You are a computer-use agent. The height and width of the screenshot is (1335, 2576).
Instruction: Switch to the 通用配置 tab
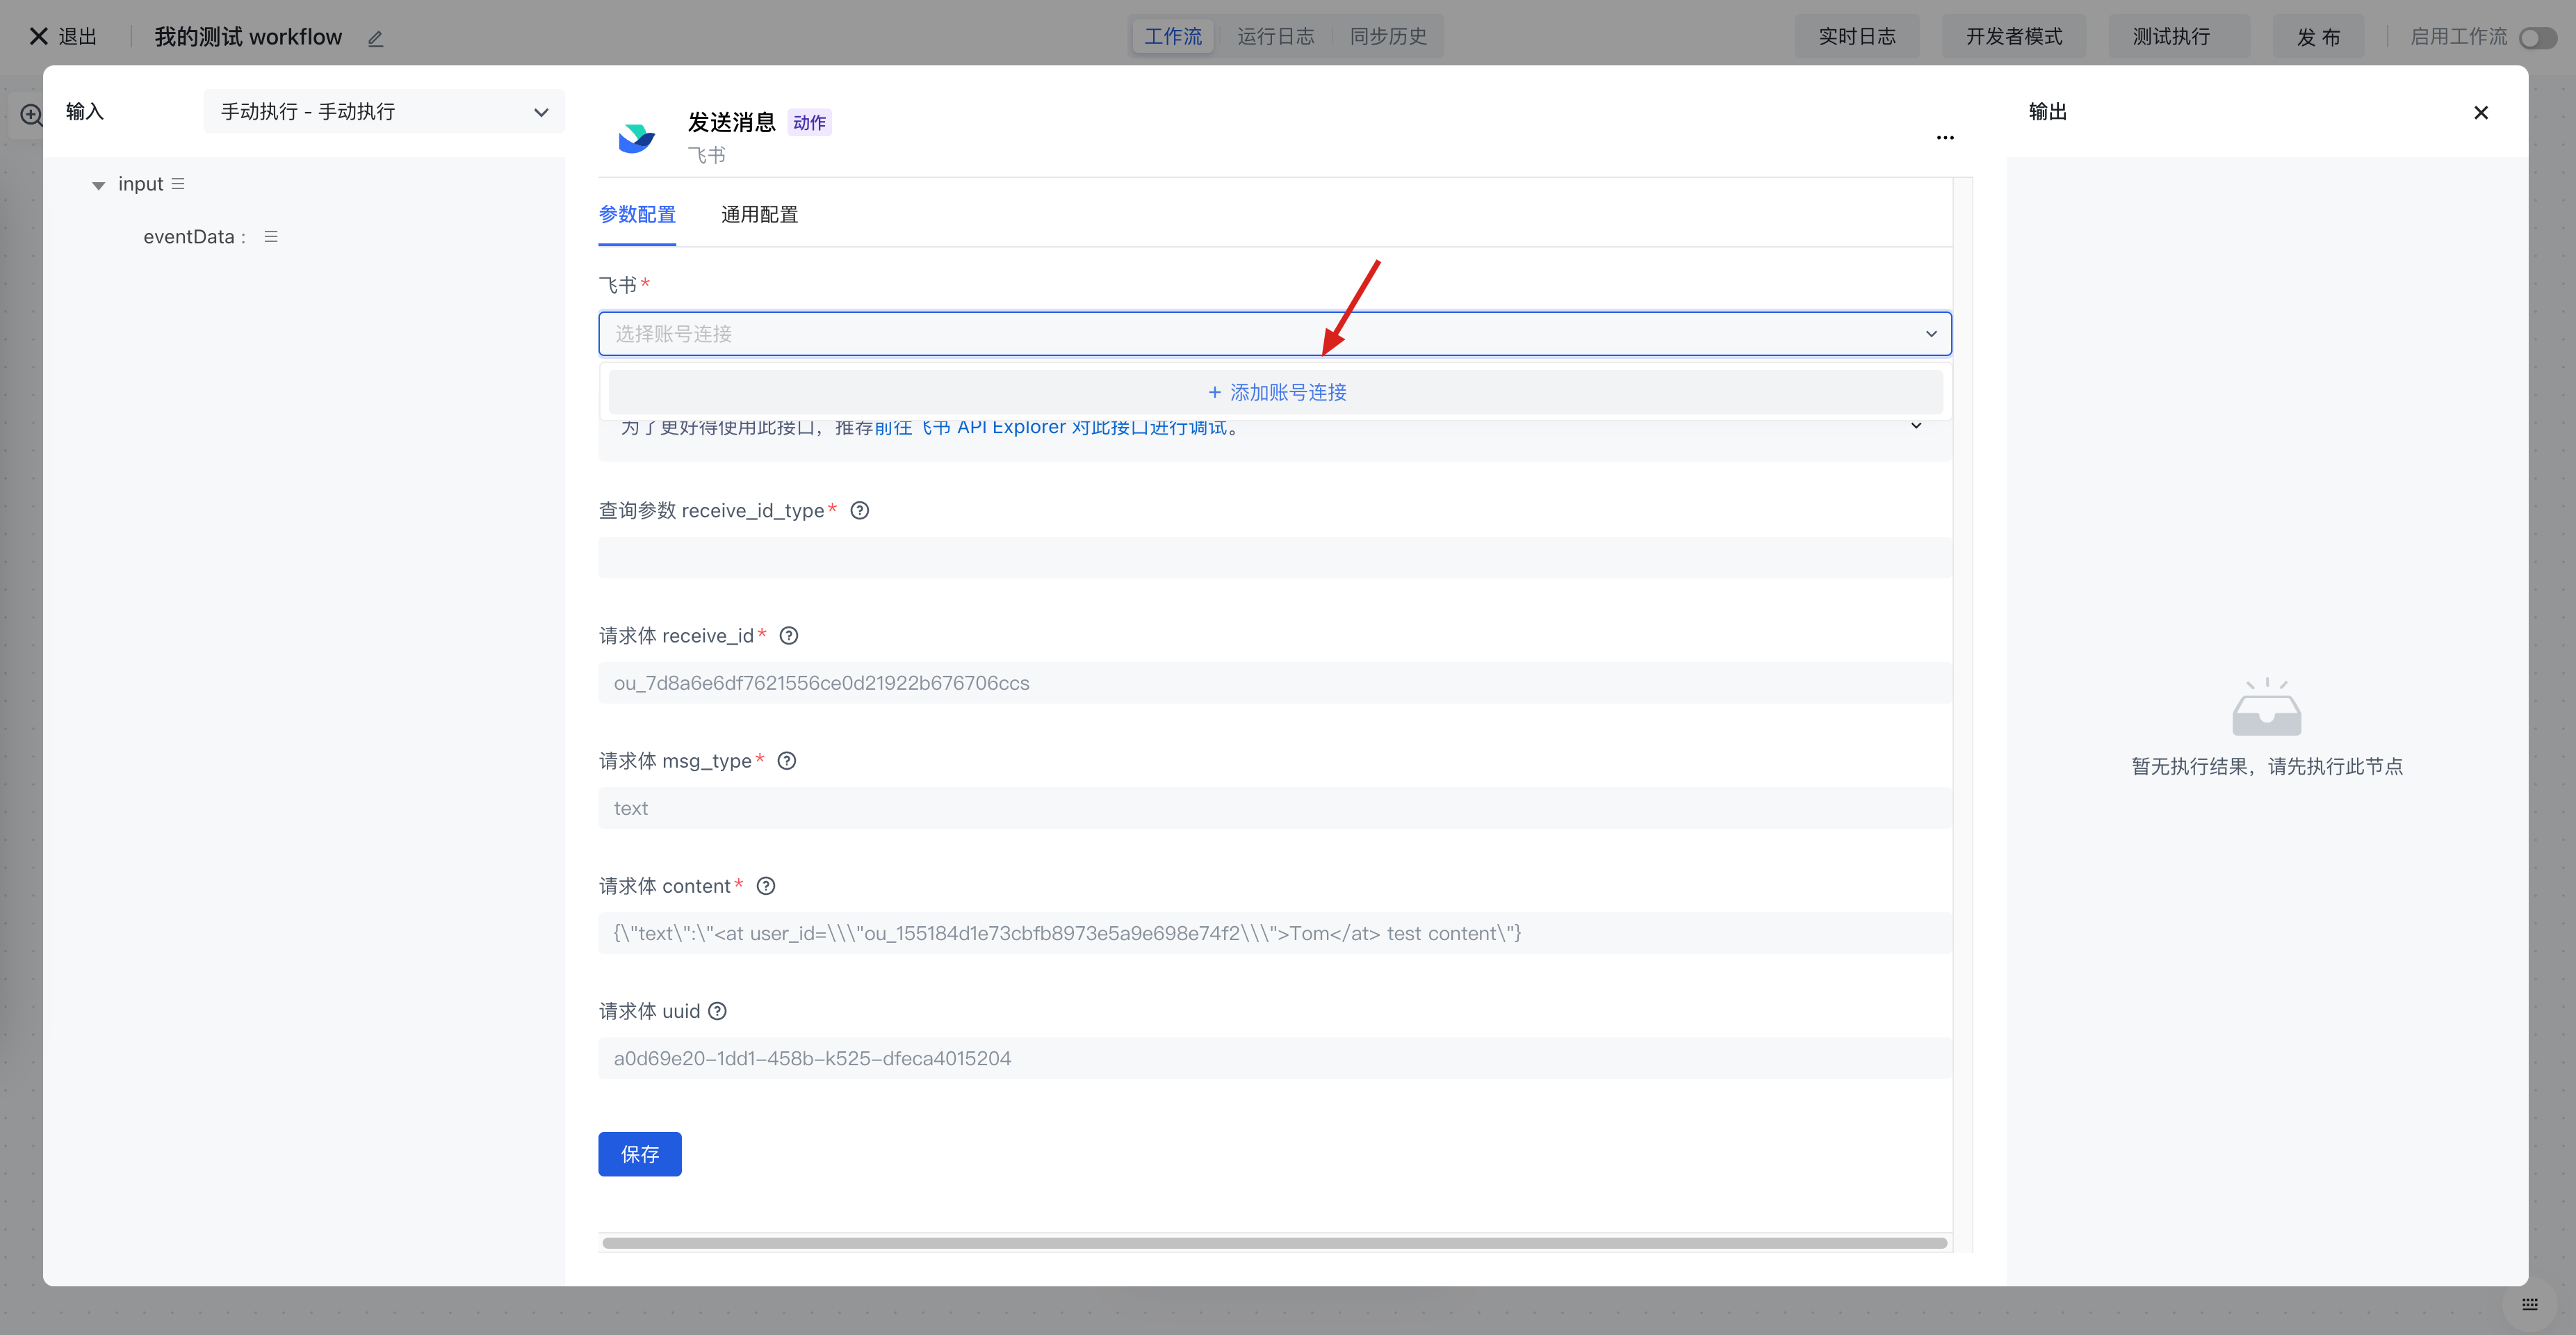pos(759,215)
